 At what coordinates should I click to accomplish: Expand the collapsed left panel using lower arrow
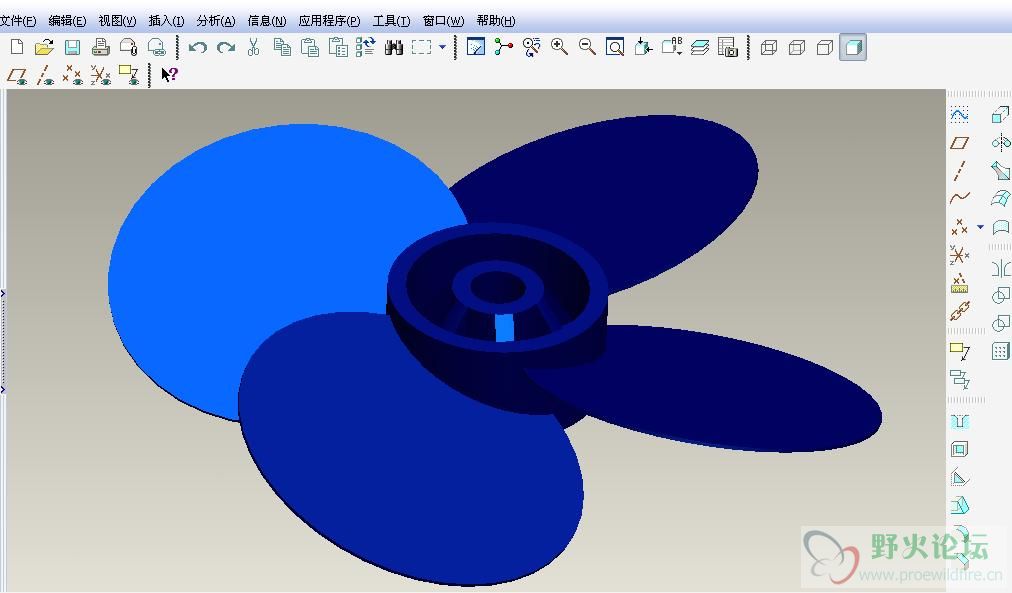(x=3, y=389)
